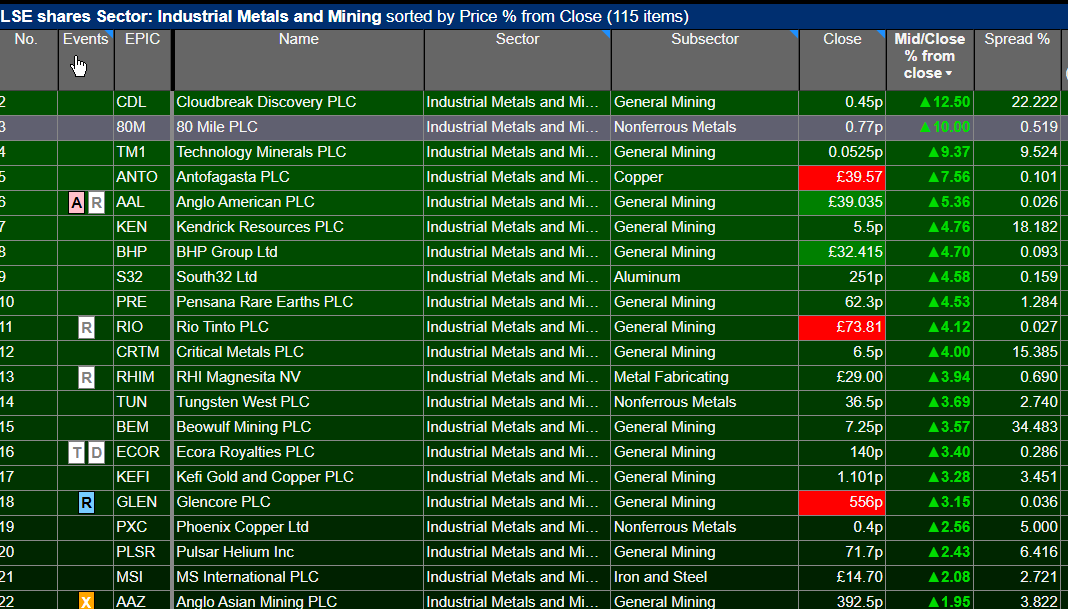The width and height of the screenshot is (1068, 609).
Task: Click the Antofagasta red close price £39.57
Action: point(842,177)
